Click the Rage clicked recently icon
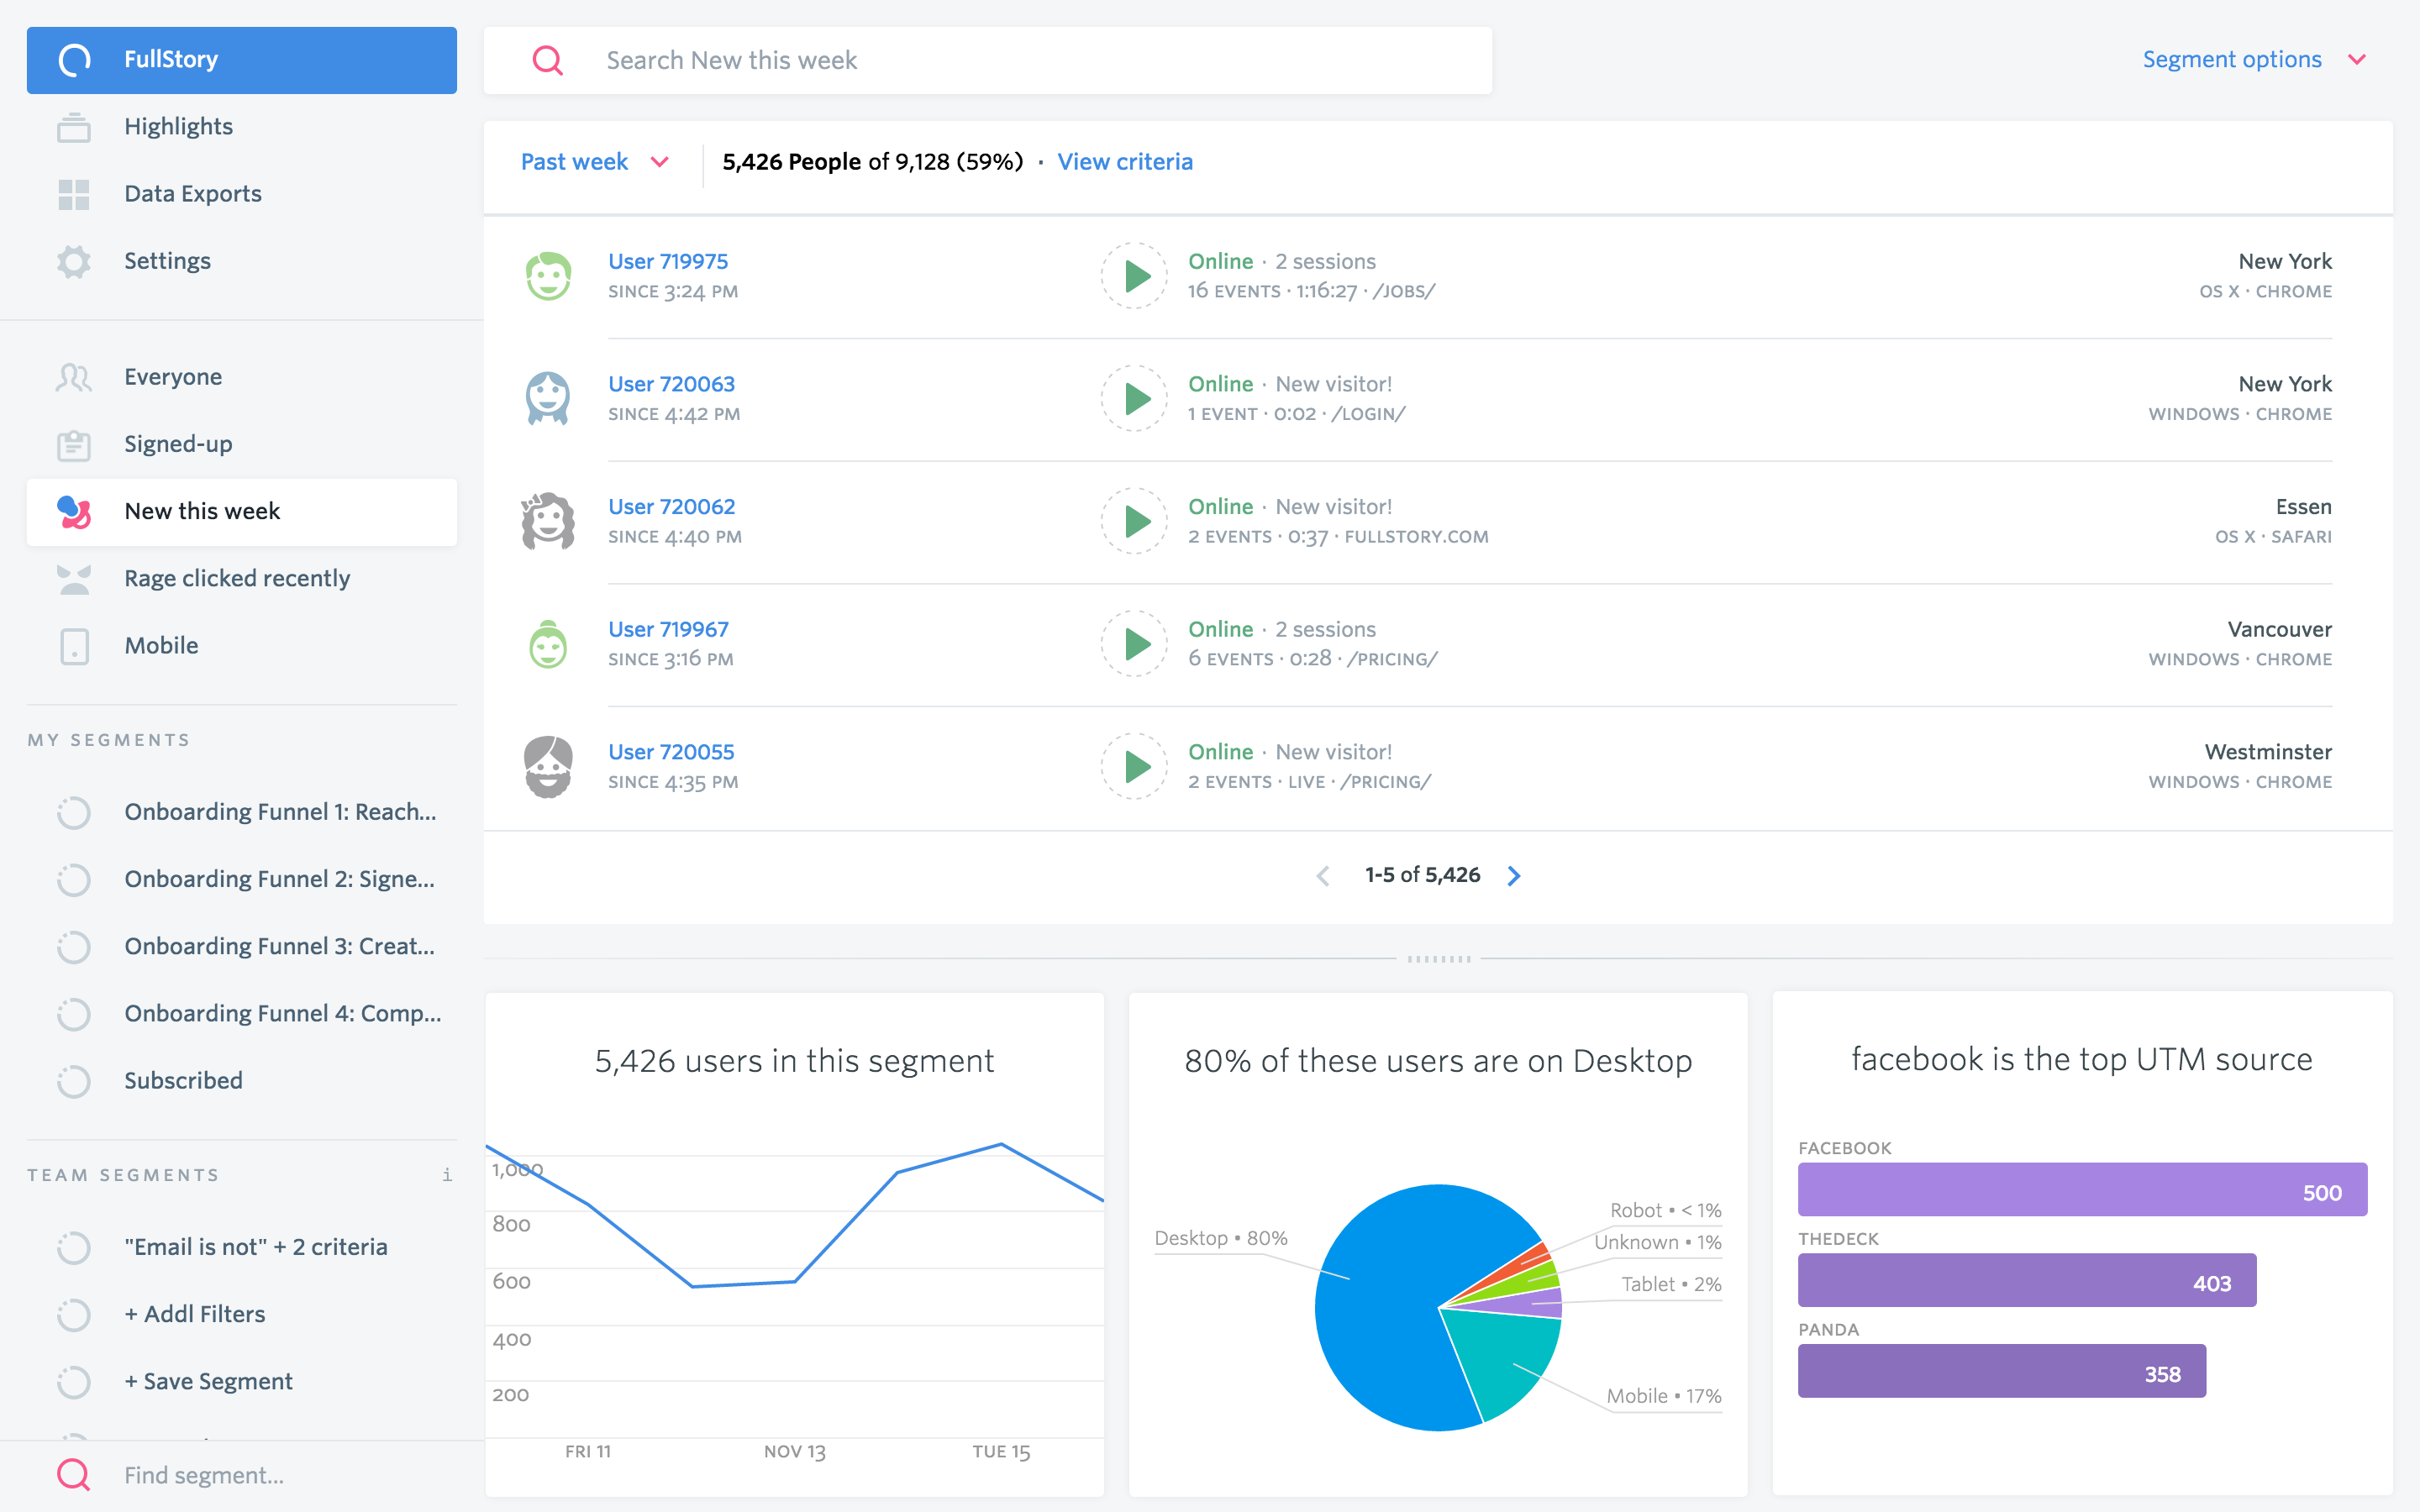The height and width of the screenshot is (1512, 2420). pos(74,579)
